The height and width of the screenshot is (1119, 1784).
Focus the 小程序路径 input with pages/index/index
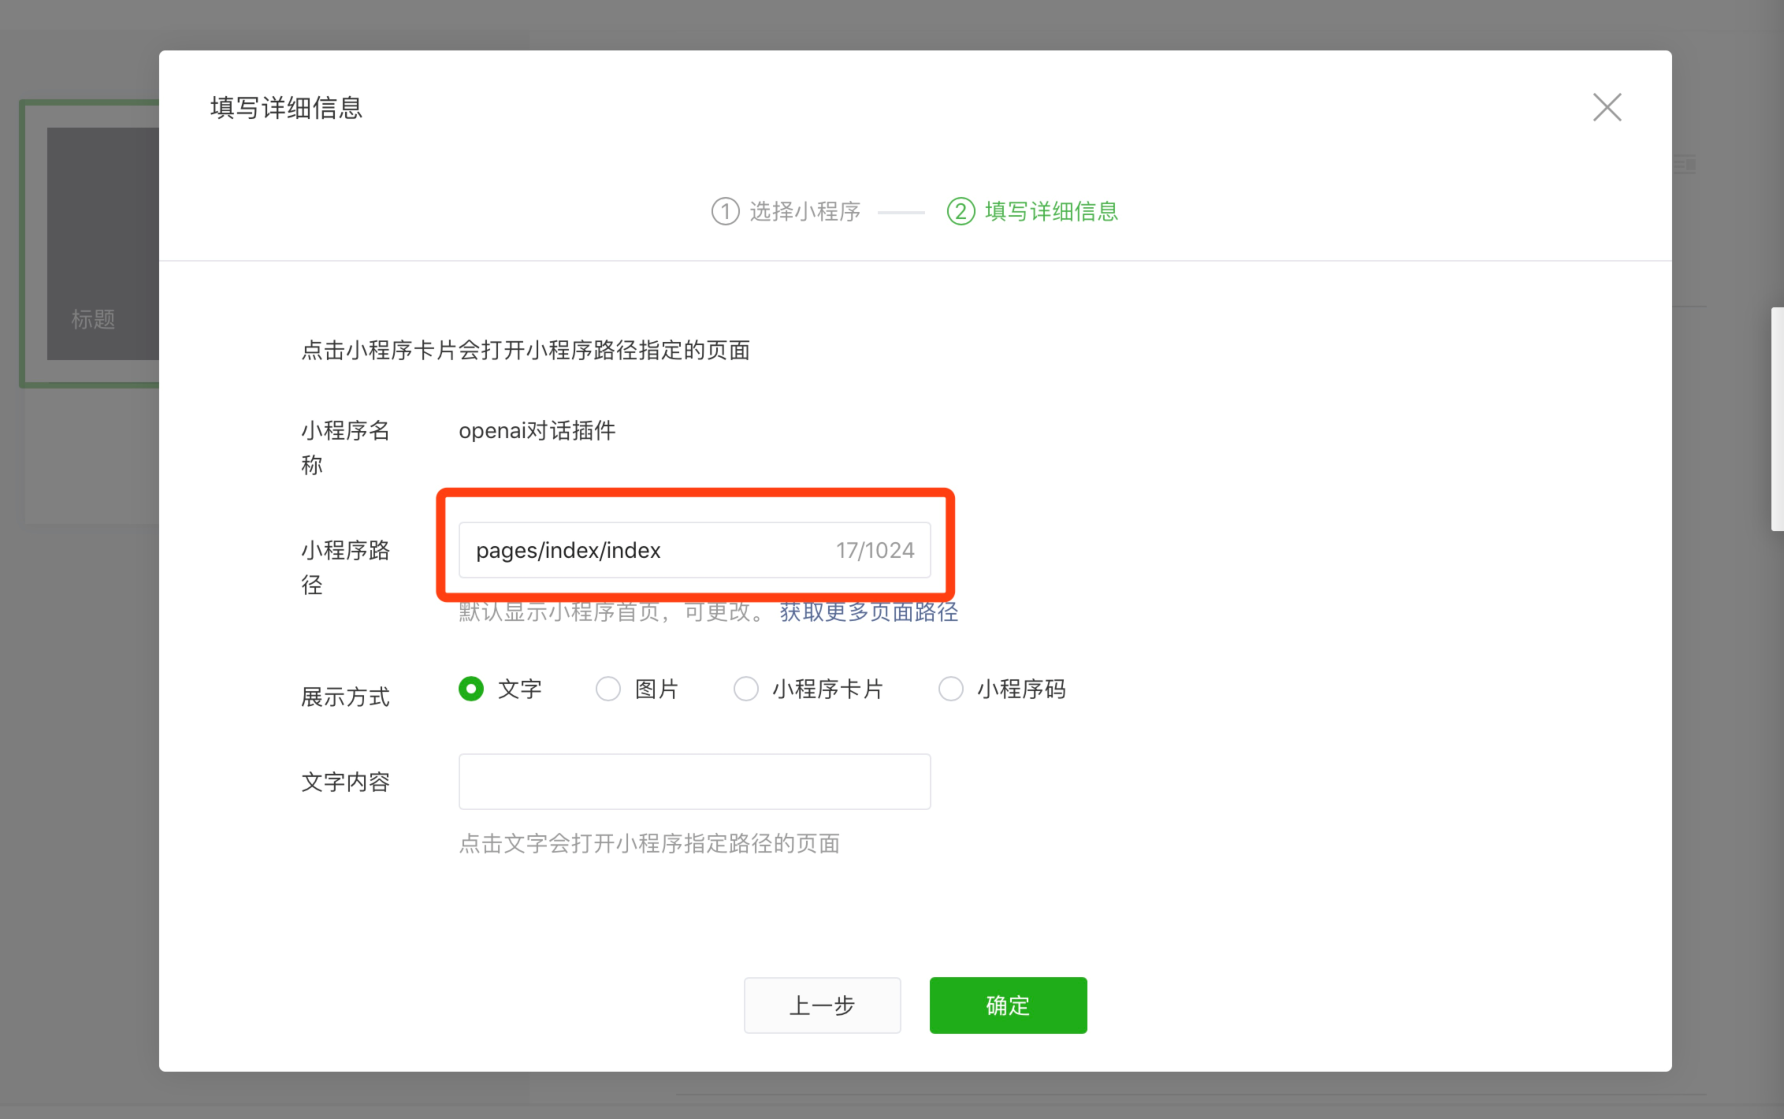(640, 550)
